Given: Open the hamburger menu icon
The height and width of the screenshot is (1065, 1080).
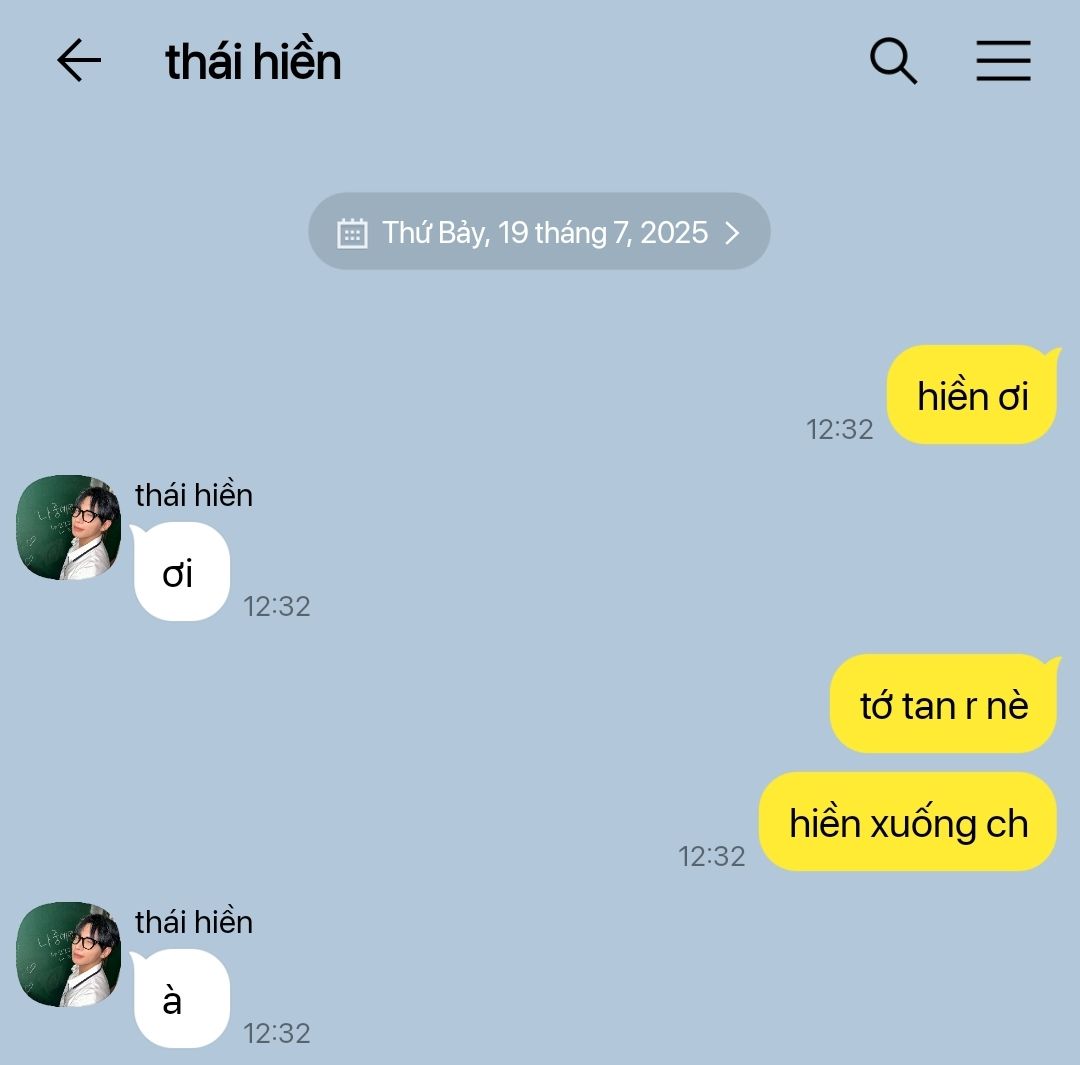Looking at the screenshot, I should [1004, 61].
